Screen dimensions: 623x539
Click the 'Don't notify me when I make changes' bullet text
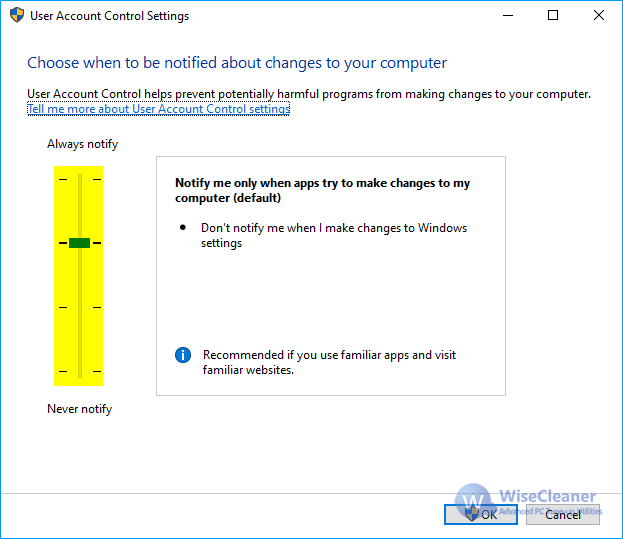pyautogui.click(x=334, y=235)
